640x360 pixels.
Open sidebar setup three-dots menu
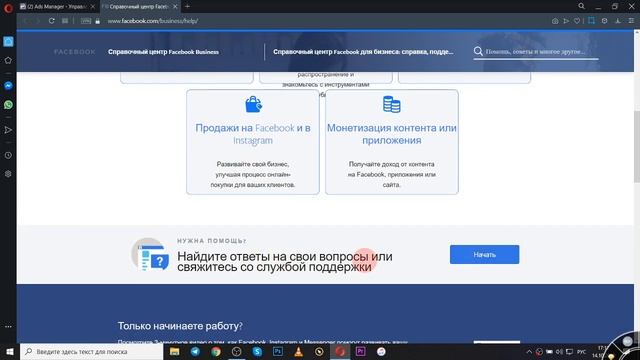(x=8, y=327)
